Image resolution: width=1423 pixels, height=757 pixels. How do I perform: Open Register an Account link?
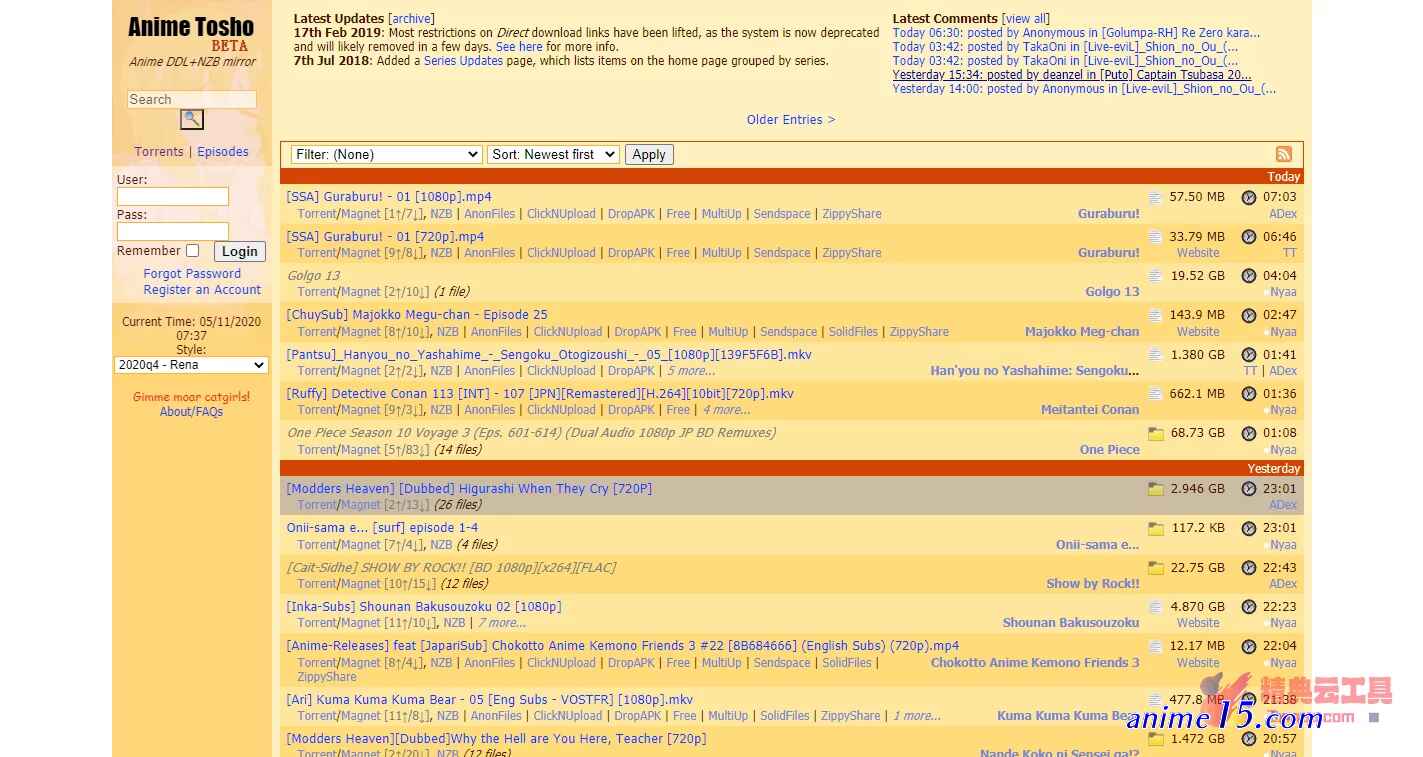(202, 290)
